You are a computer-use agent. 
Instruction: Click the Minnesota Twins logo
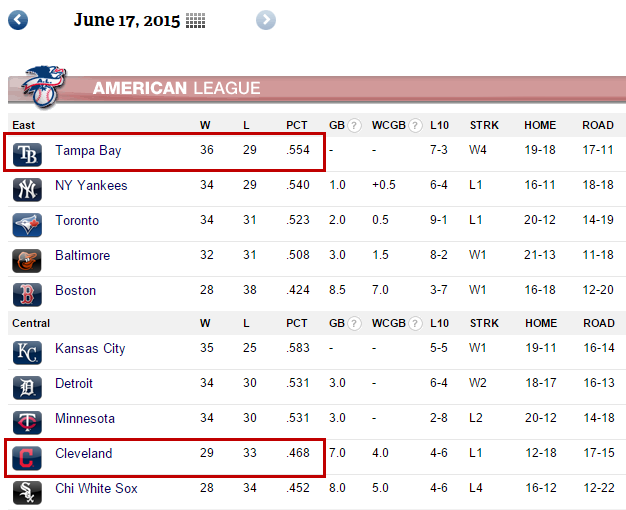[x=27, y=423]
